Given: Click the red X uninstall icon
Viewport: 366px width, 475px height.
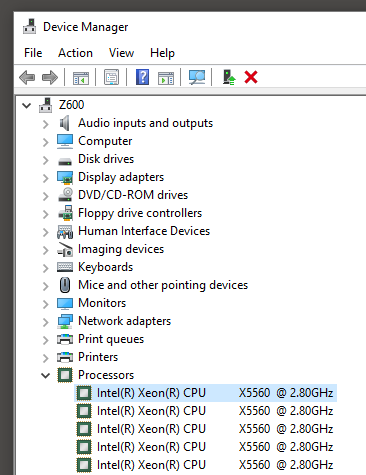Looking at the screenshot, I should (x=251, y=77).
